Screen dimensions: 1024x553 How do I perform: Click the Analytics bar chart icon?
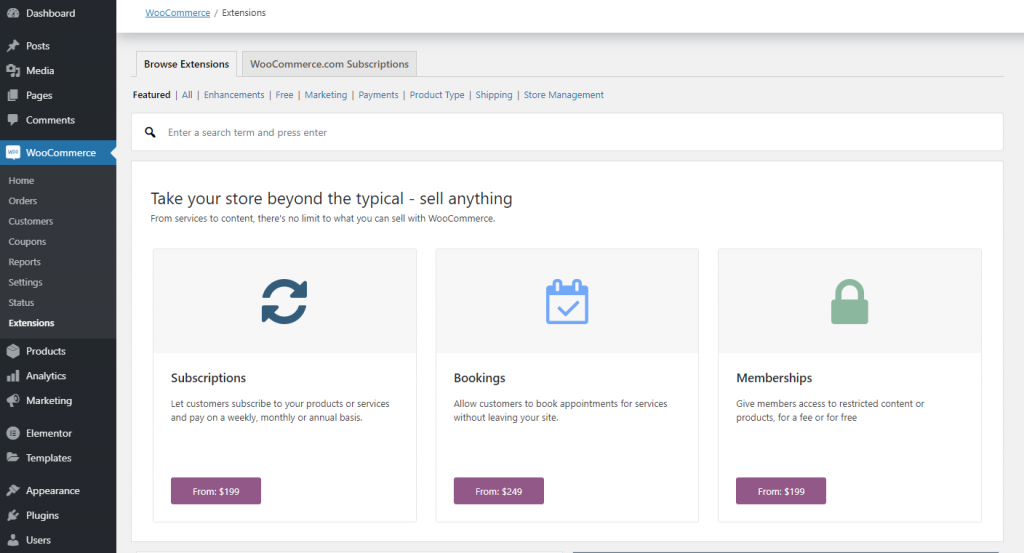pyautogui.click(x=13, y=376)
